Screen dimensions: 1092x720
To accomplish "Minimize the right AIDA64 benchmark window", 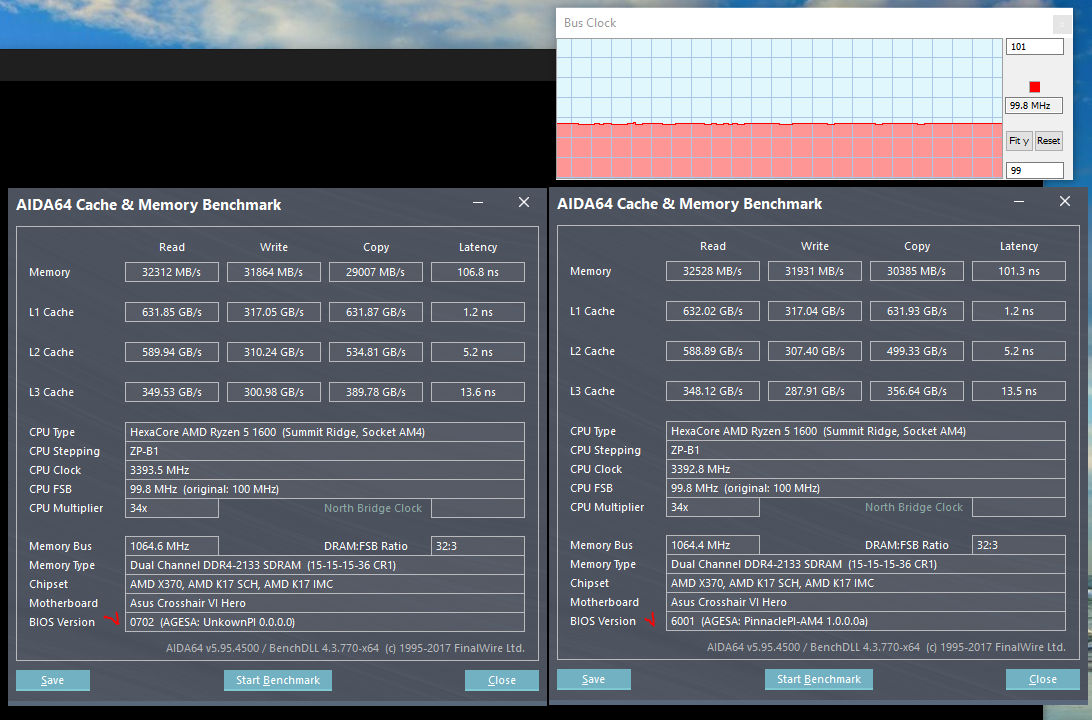I will click(x=1019, y=202).
